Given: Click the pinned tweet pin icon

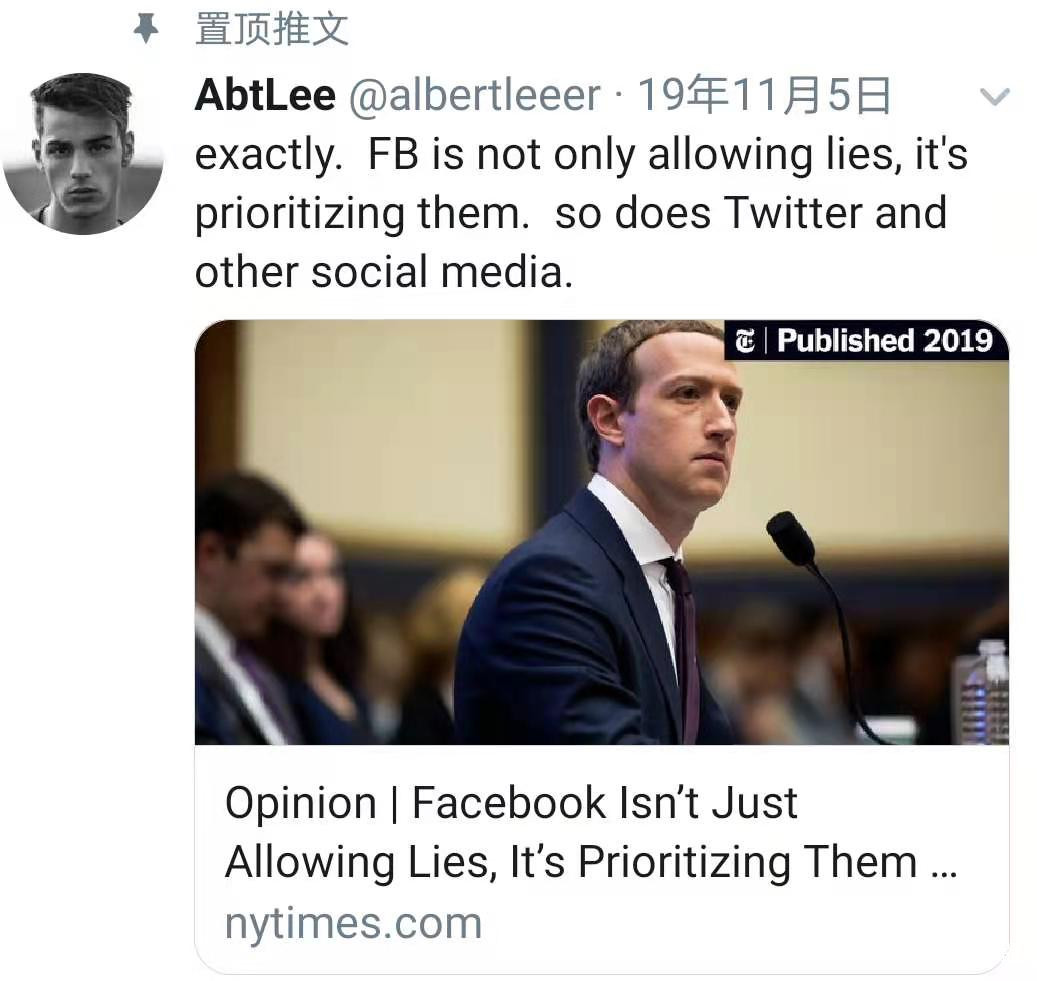Looking at the screenshot, I should point(146,29).
